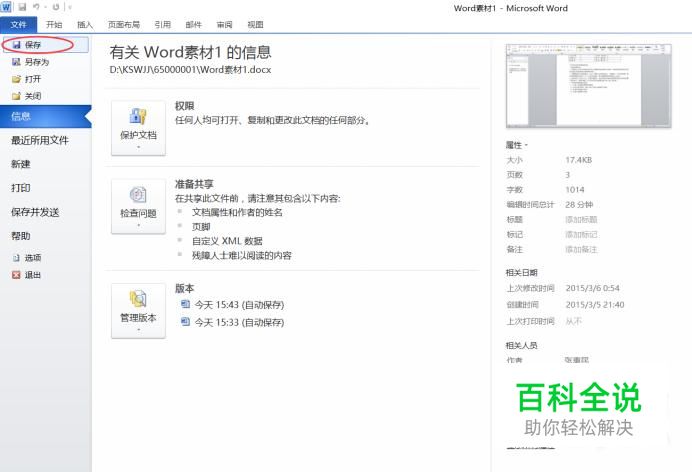Switch to the 开始 ribbon tab
692x472 pixels.
point(54,25)
